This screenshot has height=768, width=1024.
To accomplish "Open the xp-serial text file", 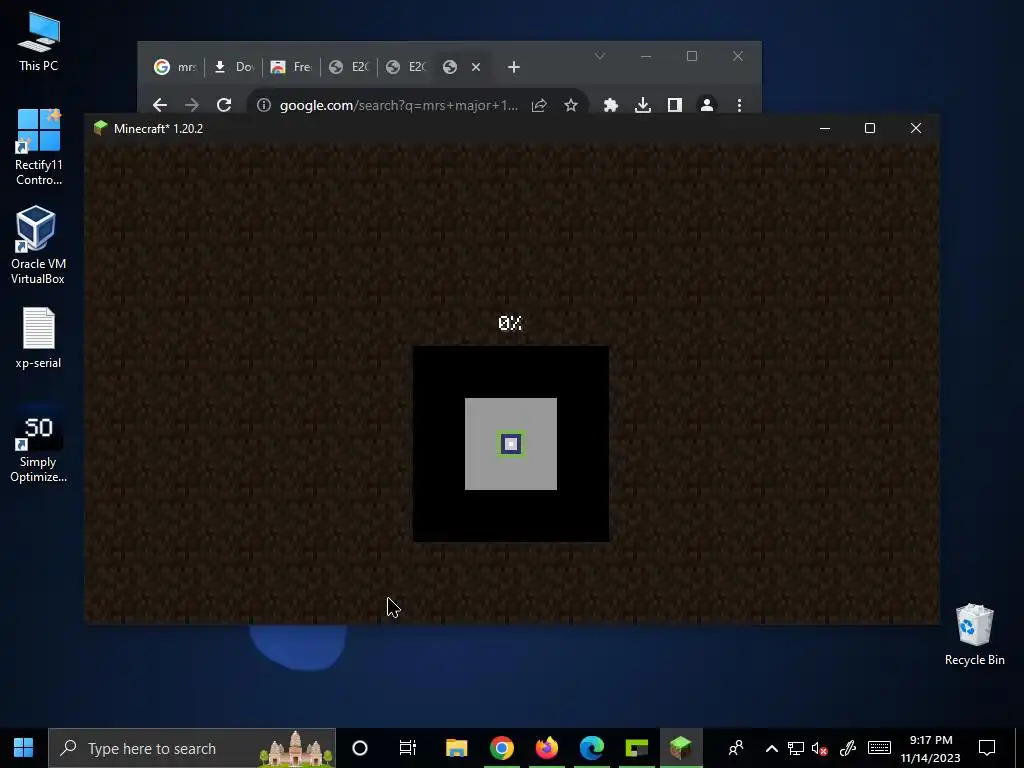I will (39, 338).
